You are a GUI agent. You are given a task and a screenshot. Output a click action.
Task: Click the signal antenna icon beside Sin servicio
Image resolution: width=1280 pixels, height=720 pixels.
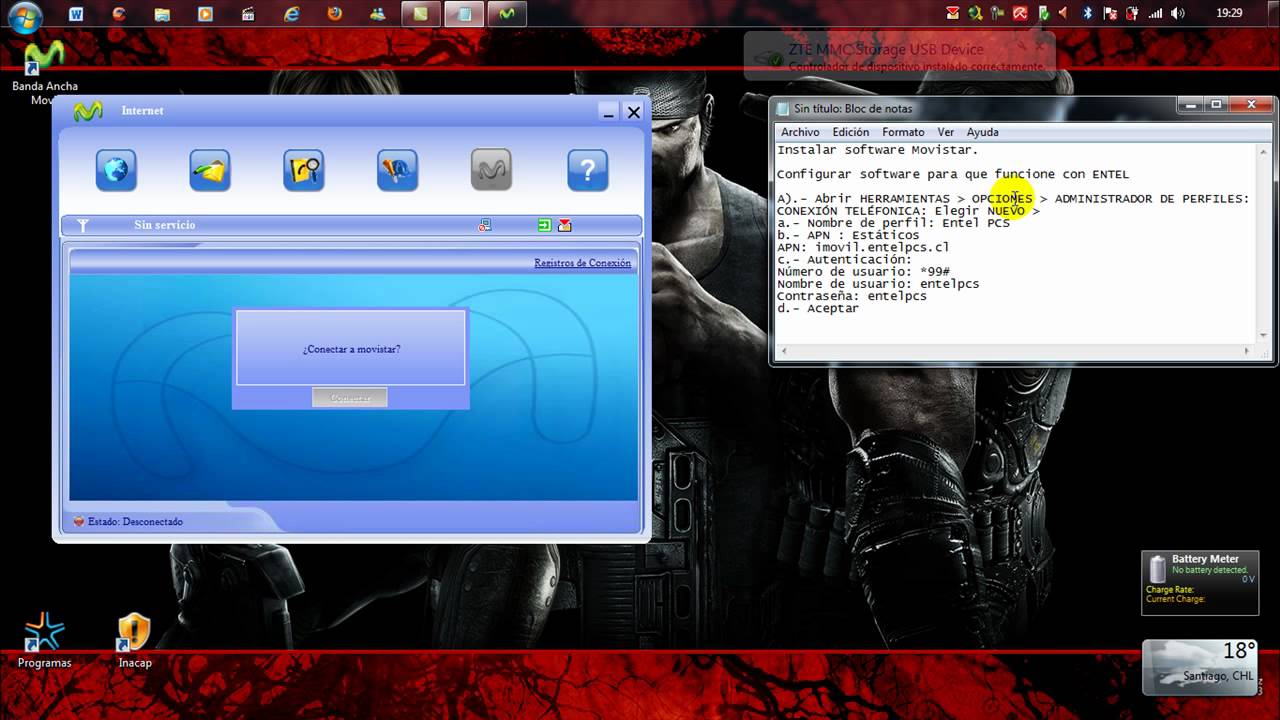(83, 226)
